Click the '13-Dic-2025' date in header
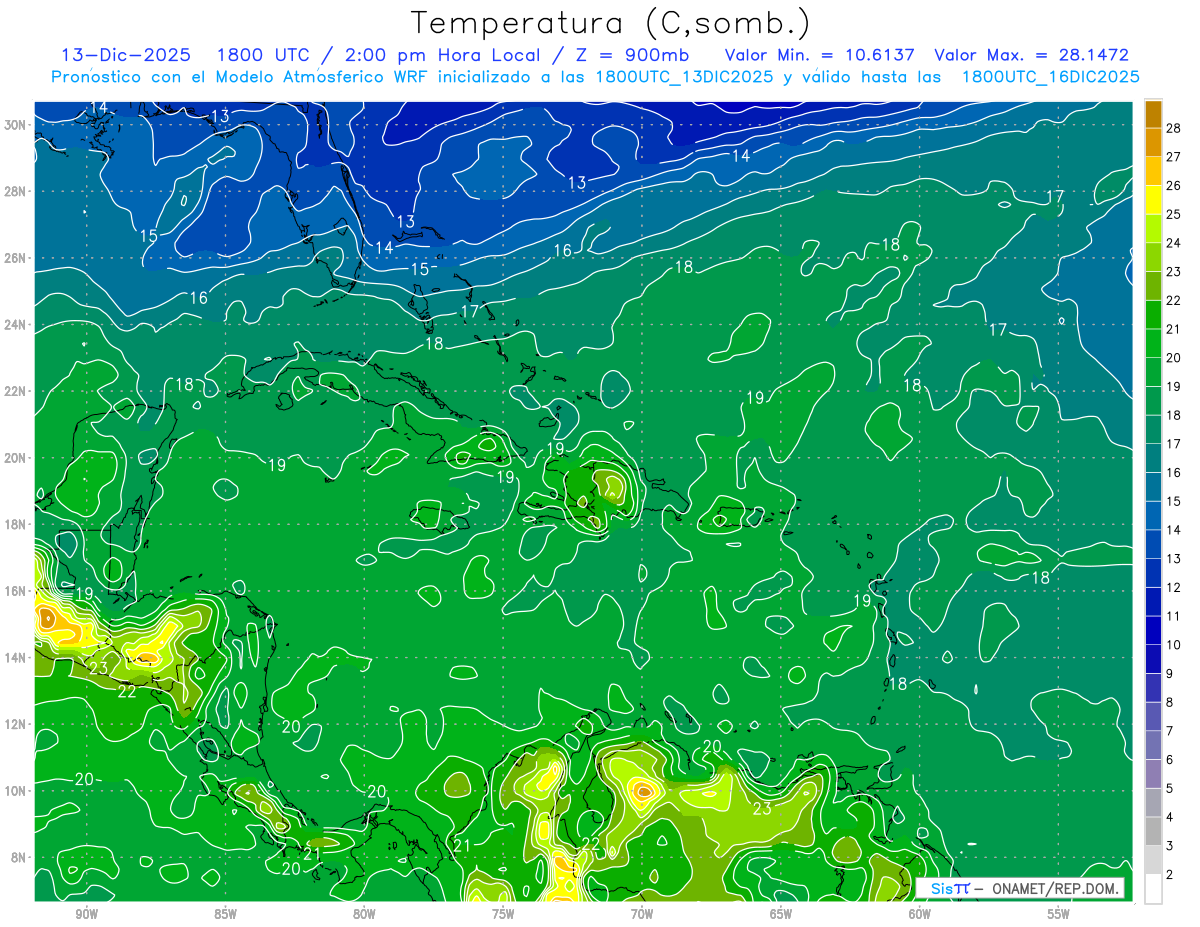The image size is (1200, 927). click(125, 55)
